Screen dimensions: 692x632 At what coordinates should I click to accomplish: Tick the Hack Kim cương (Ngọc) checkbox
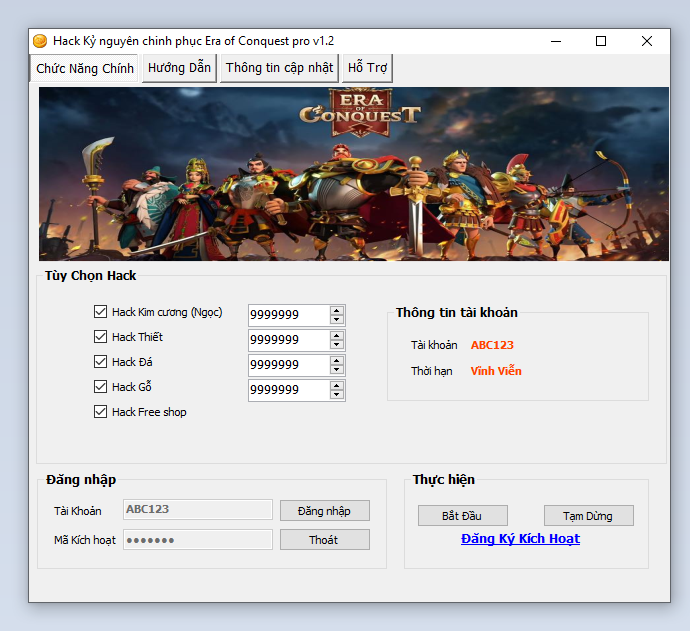coord(100,312)
